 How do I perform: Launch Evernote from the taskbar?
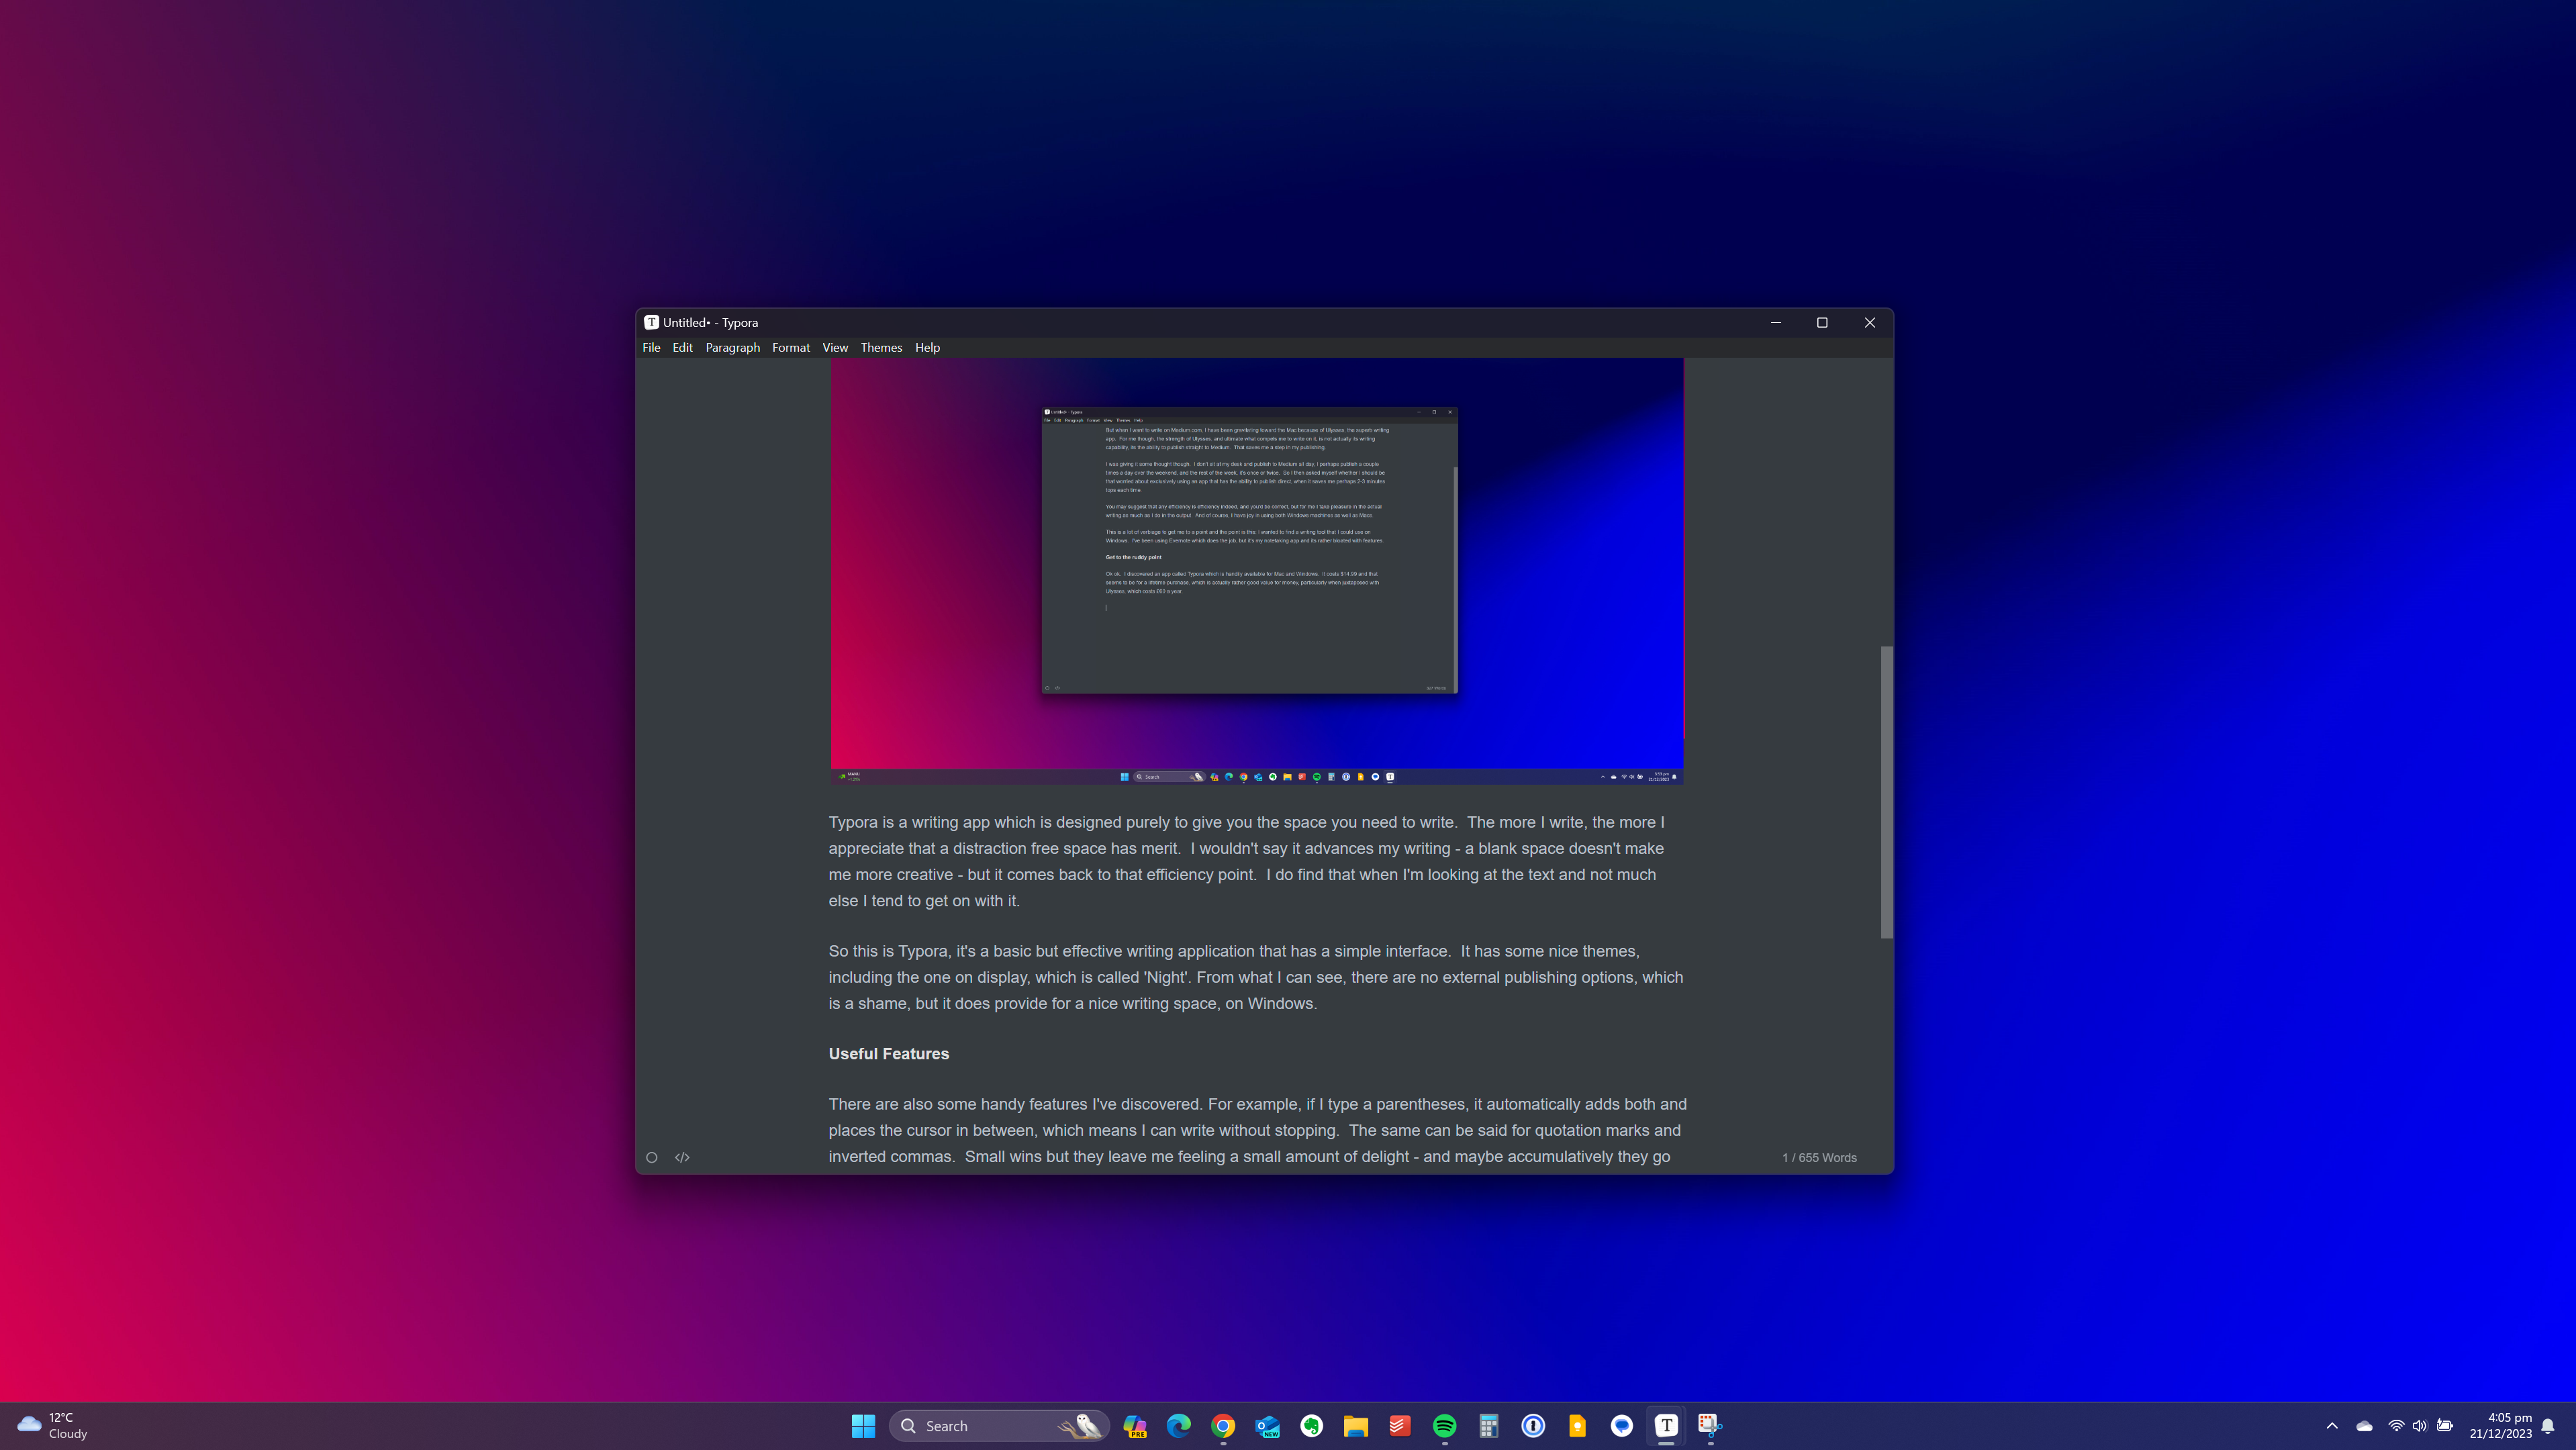point(1312,1425)
